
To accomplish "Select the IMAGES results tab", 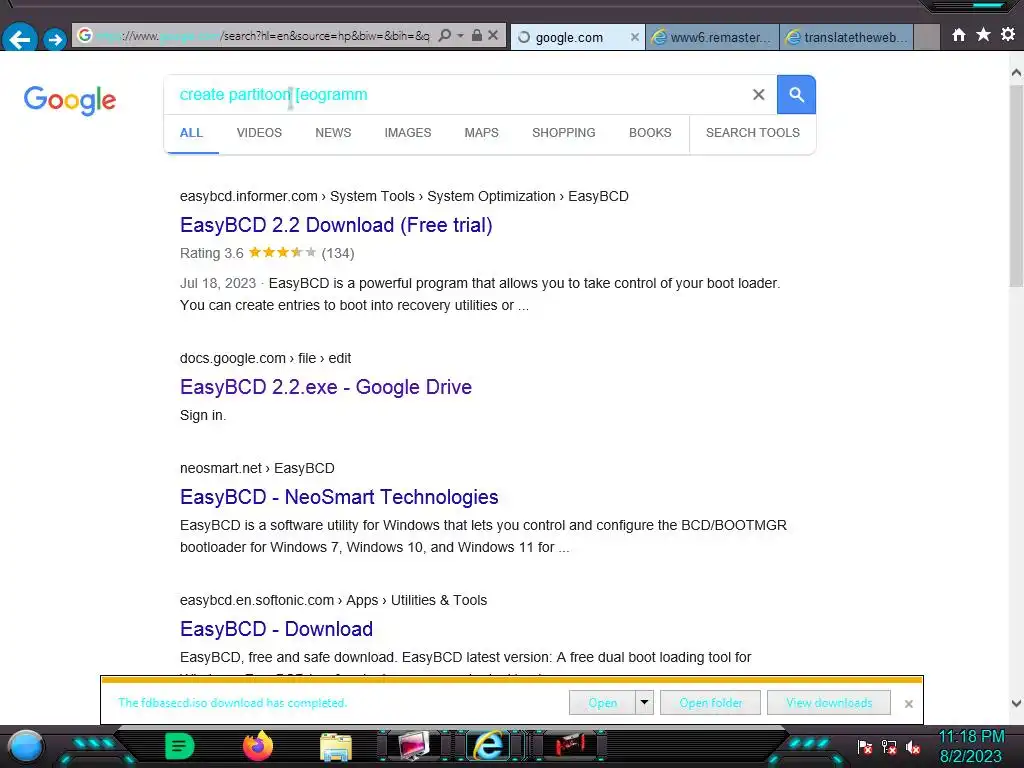I will pyautogui.click(x=408, y=133).
